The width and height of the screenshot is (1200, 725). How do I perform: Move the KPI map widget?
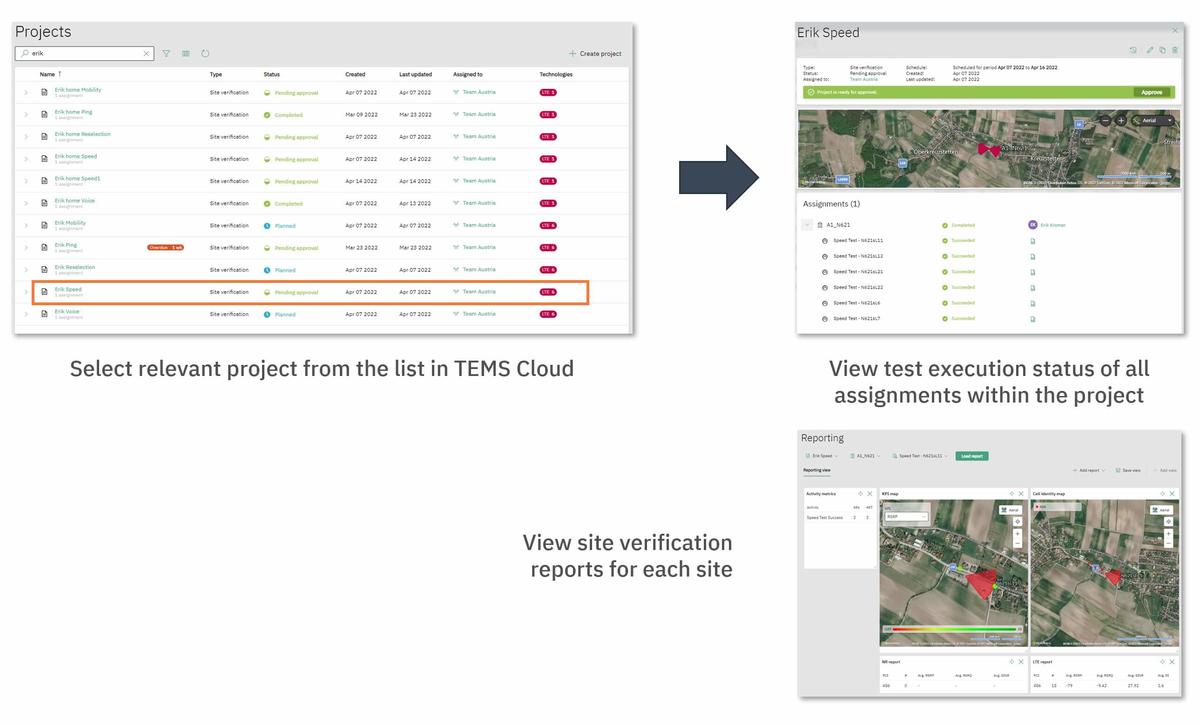1012,494
